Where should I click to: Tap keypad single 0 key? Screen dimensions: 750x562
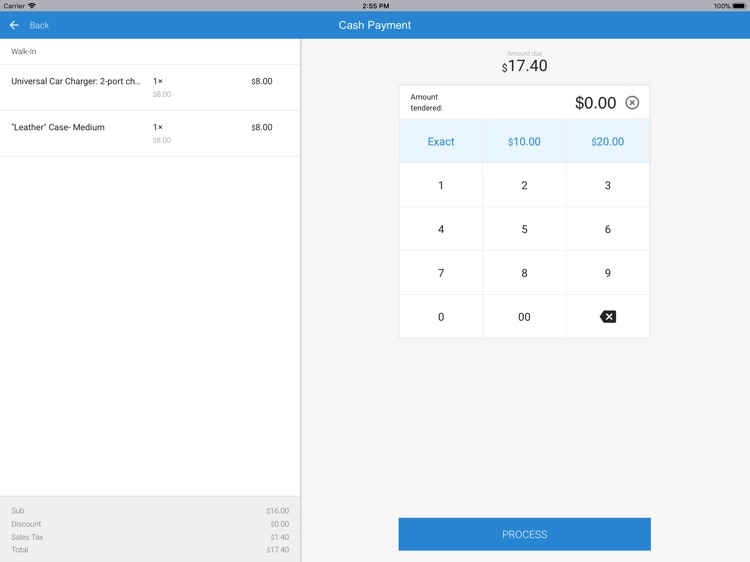(x=441, y=317)
